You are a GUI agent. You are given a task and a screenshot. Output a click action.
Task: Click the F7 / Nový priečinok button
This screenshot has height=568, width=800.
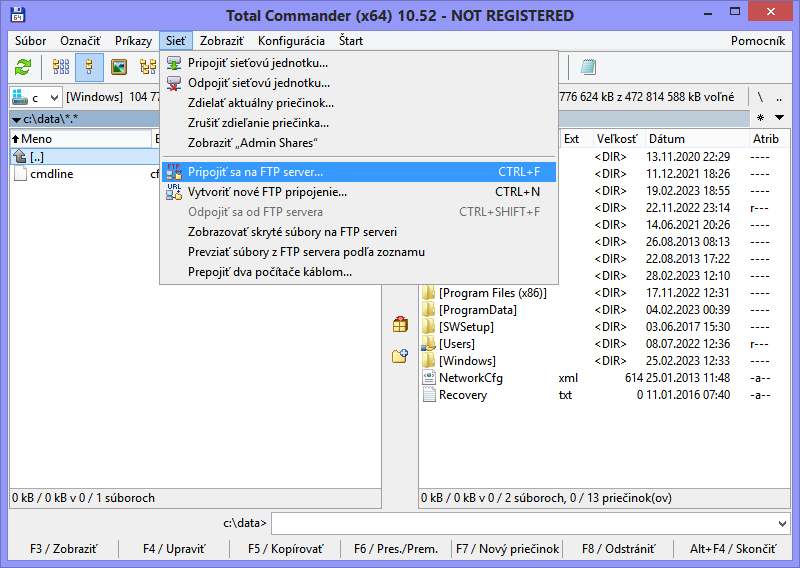click(507, 549)
